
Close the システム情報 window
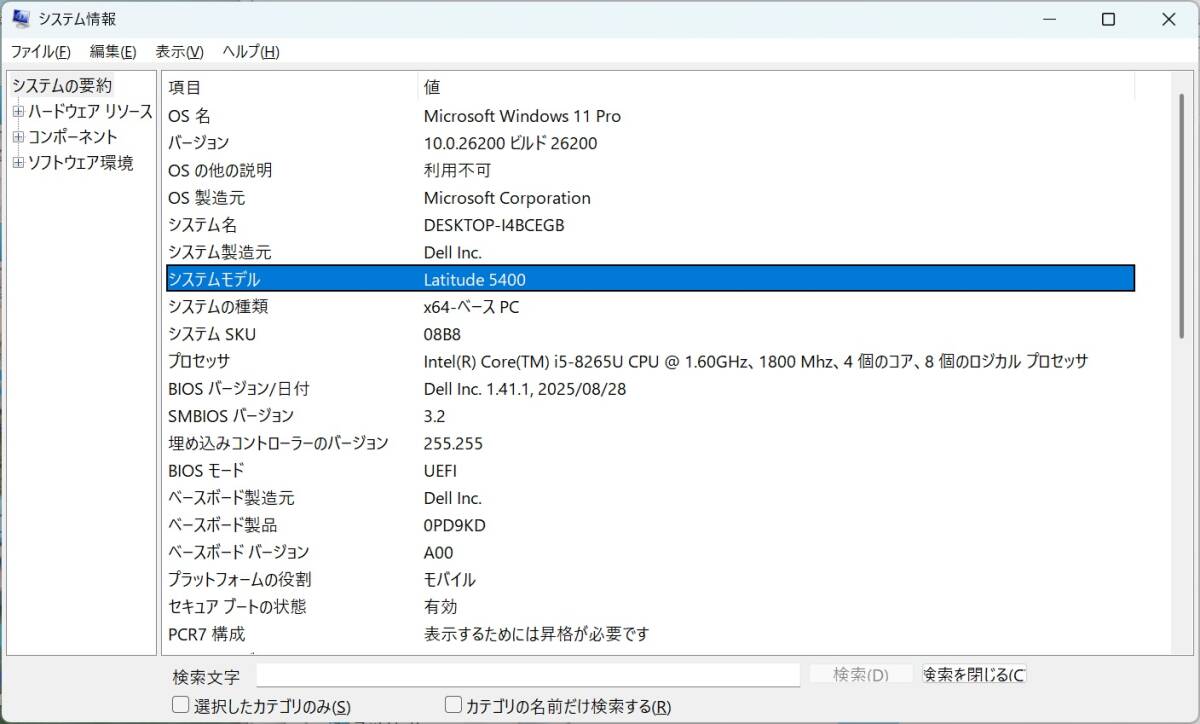click(1166, 19)
